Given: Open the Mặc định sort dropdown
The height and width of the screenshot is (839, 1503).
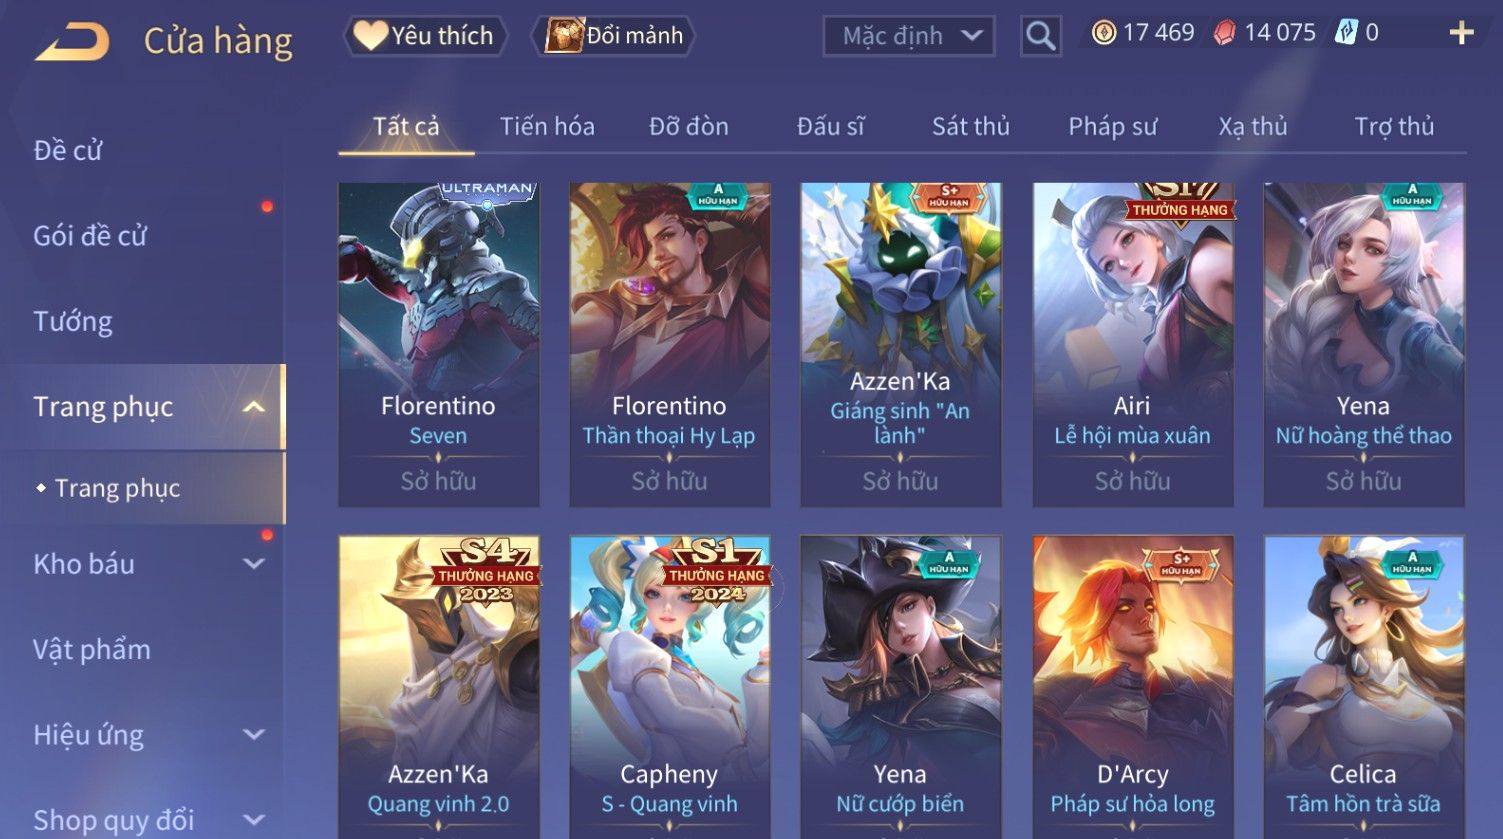Looking at the screenshot, I should (909, 37).
